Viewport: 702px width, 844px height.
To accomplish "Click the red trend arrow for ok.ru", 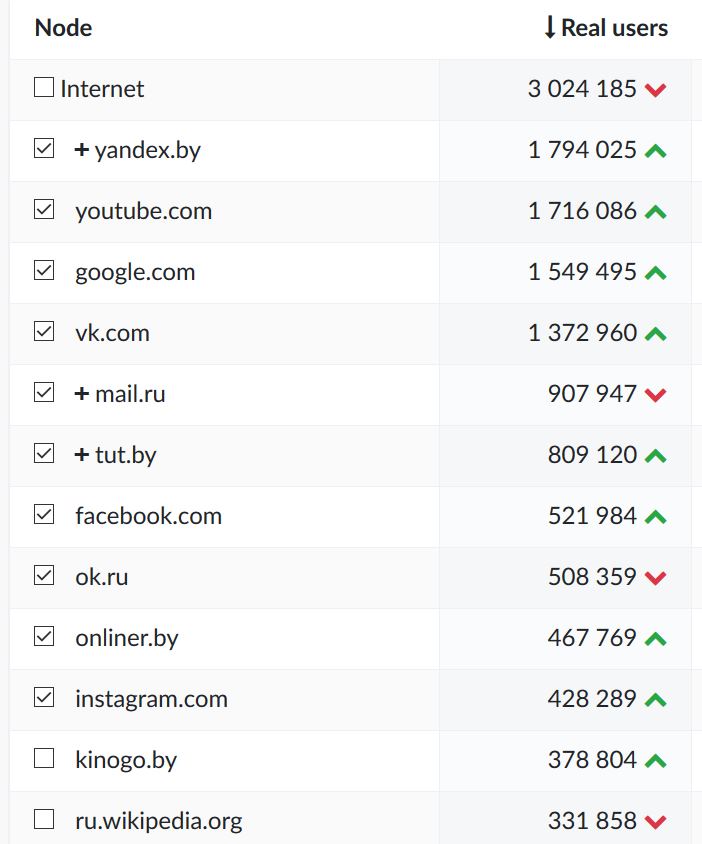I will 656,578.
